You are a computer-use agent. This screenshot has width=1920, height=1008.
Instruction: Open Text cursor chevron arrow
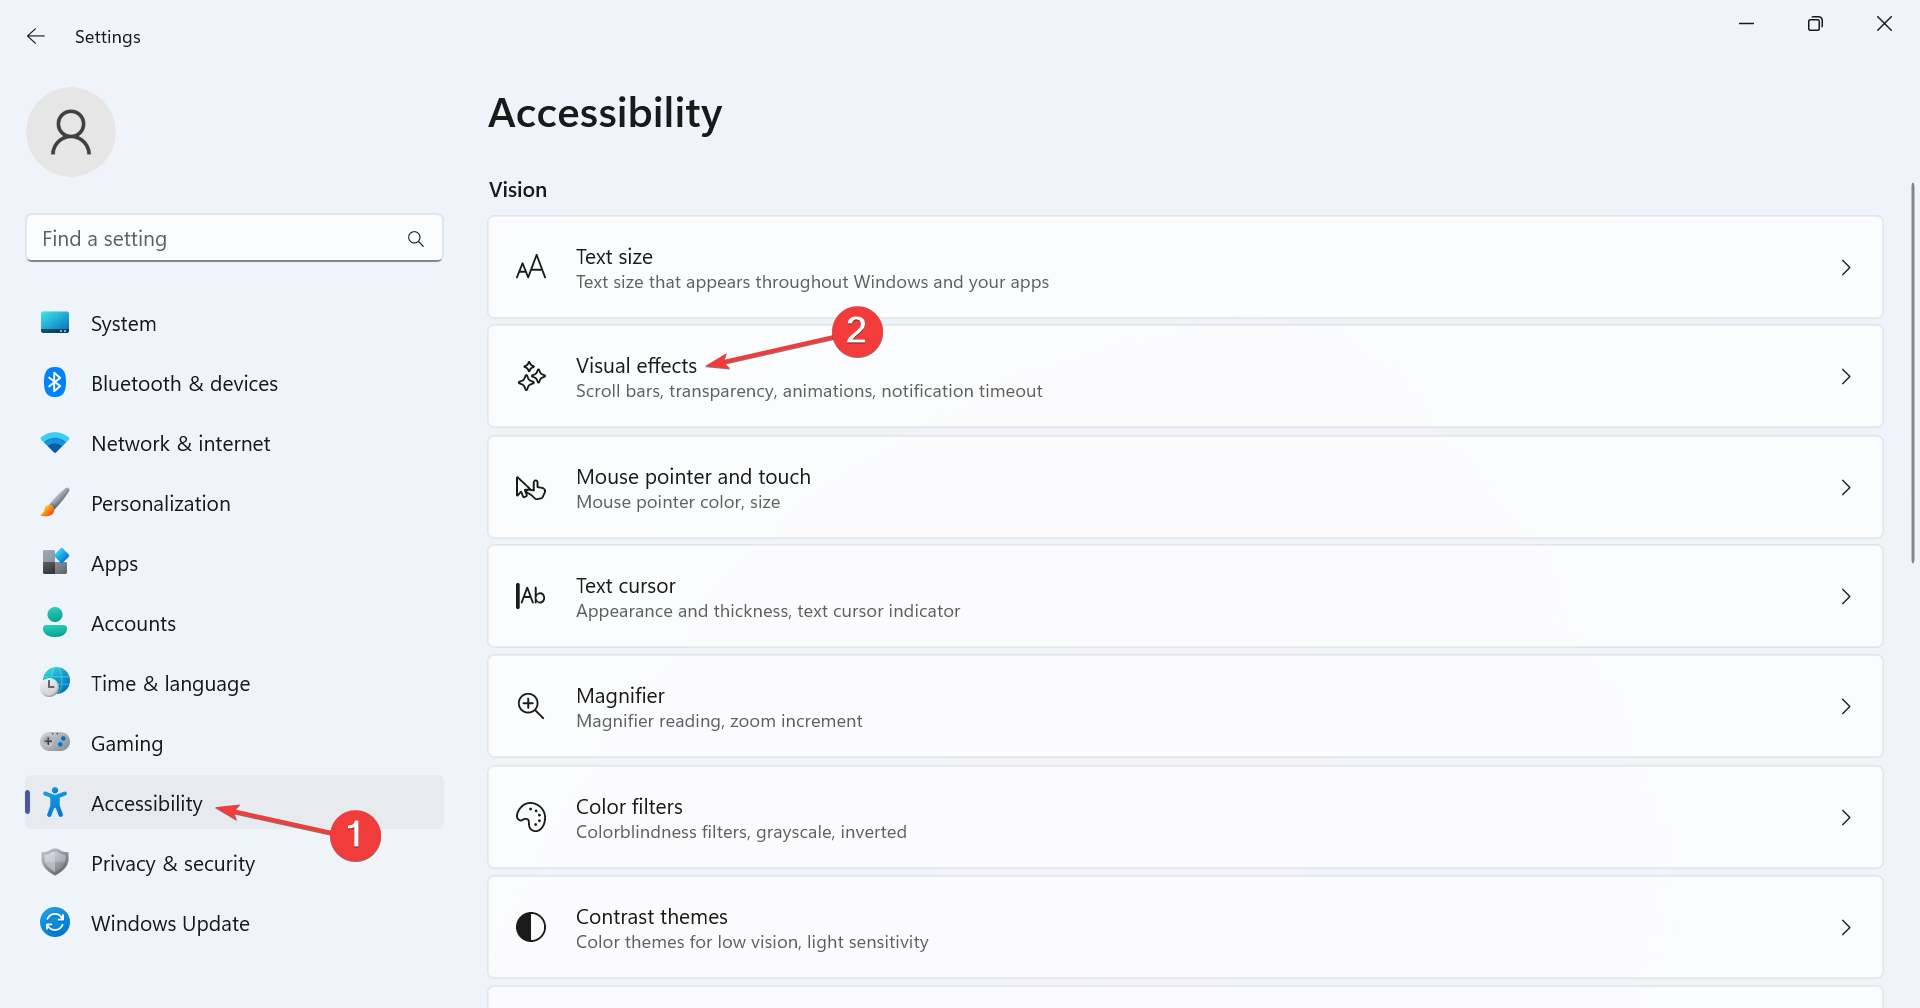1846,597
